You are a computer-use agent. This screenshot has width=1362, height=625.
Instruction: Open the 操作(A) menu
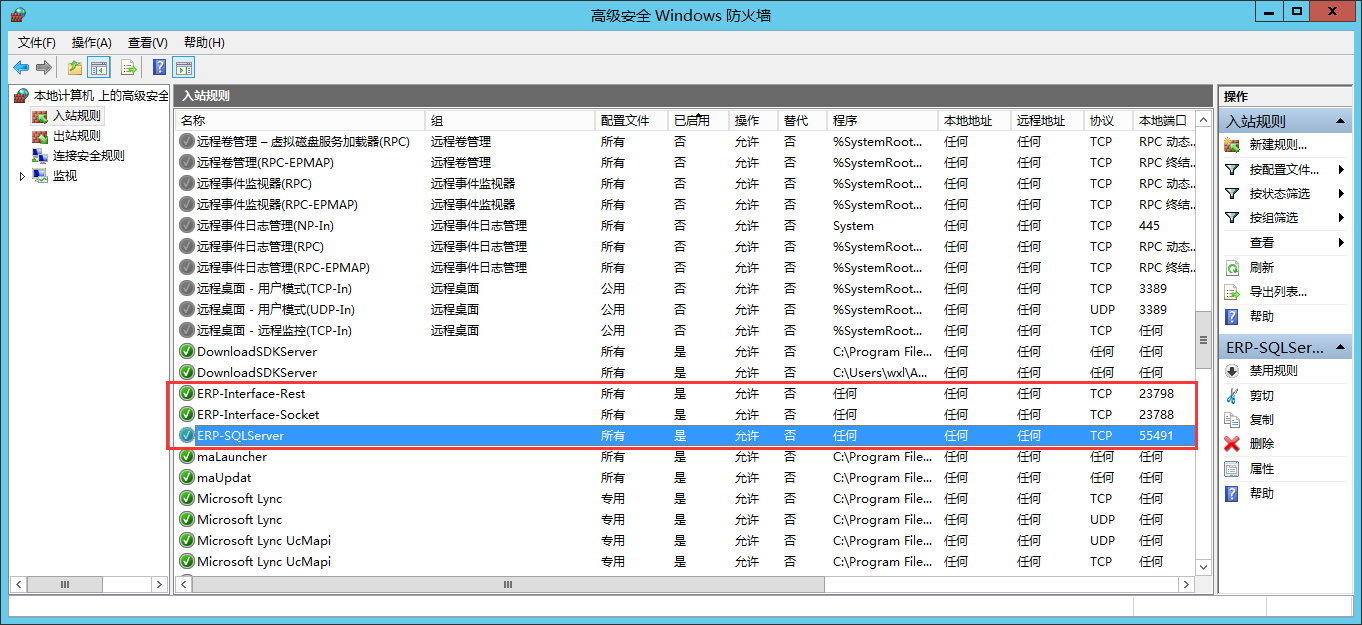tap(91, 43)
